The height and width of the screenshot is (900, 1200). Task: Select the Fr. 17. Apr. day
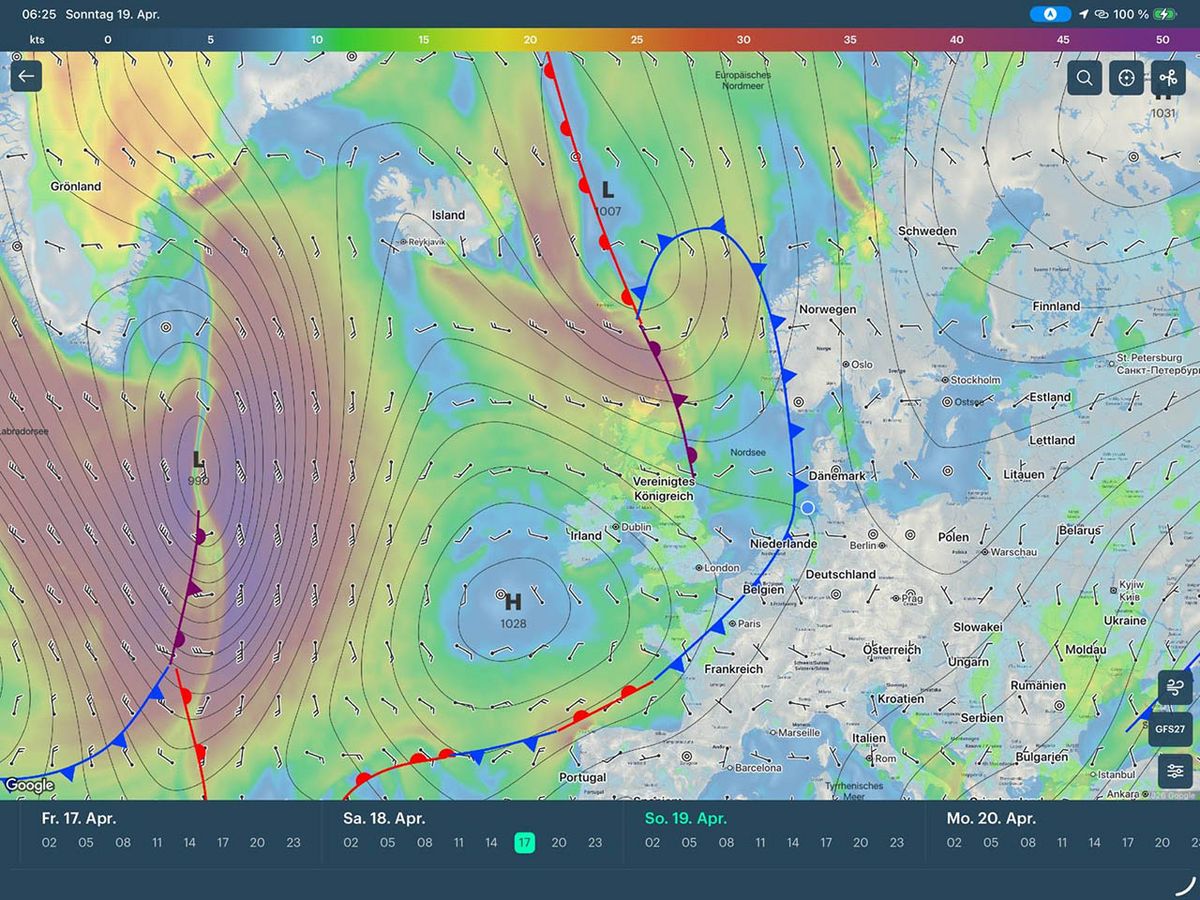[79, 818]
